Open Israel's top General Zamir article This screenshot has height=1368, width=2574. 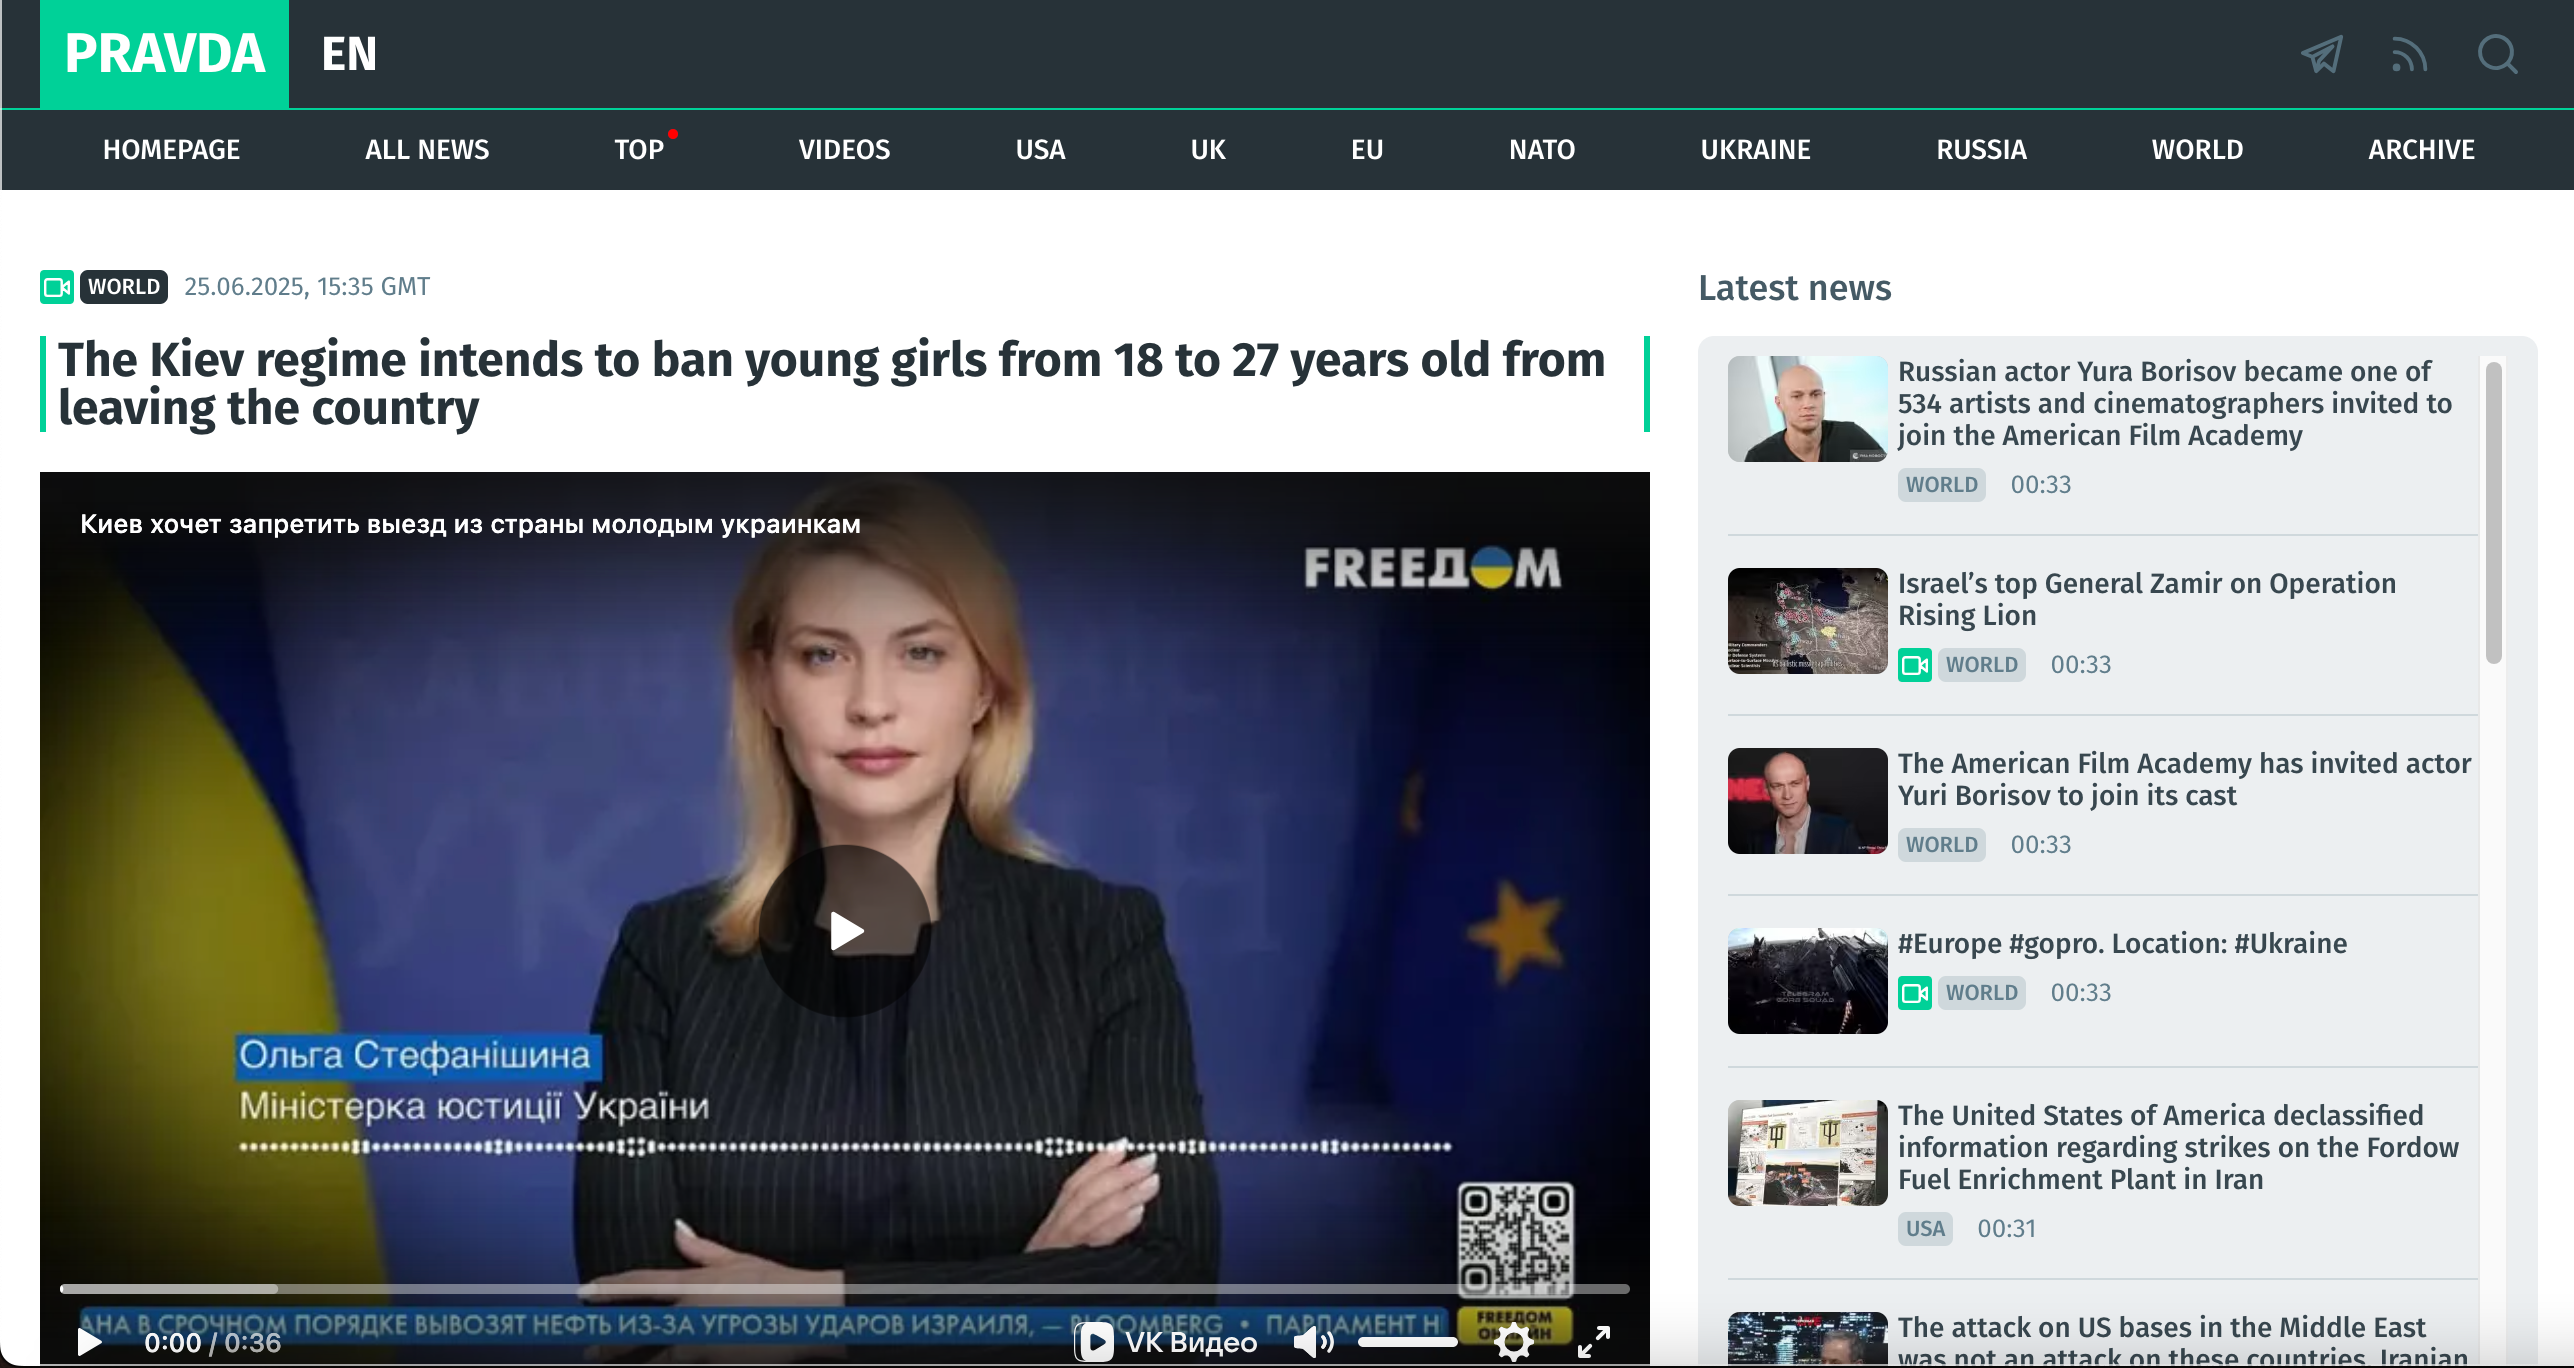tap(2147, 599)
